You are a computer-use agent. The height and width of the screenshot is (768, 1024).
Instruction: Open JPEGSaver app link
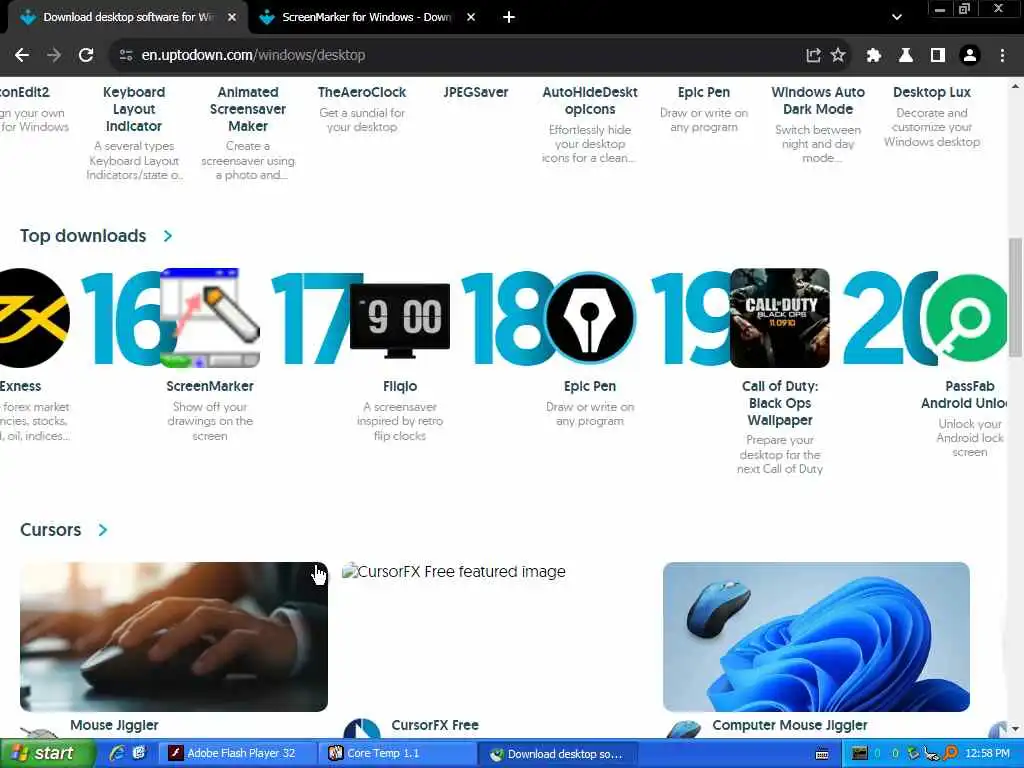(x=476, y=92)
